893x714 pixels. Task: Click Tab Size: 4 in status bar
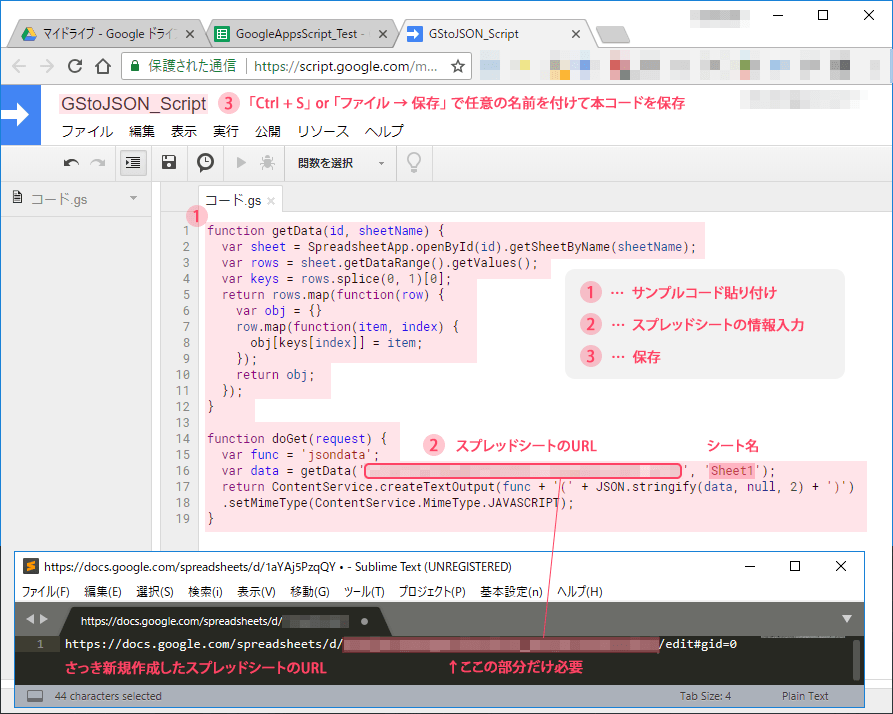click(x=705, y=696)
